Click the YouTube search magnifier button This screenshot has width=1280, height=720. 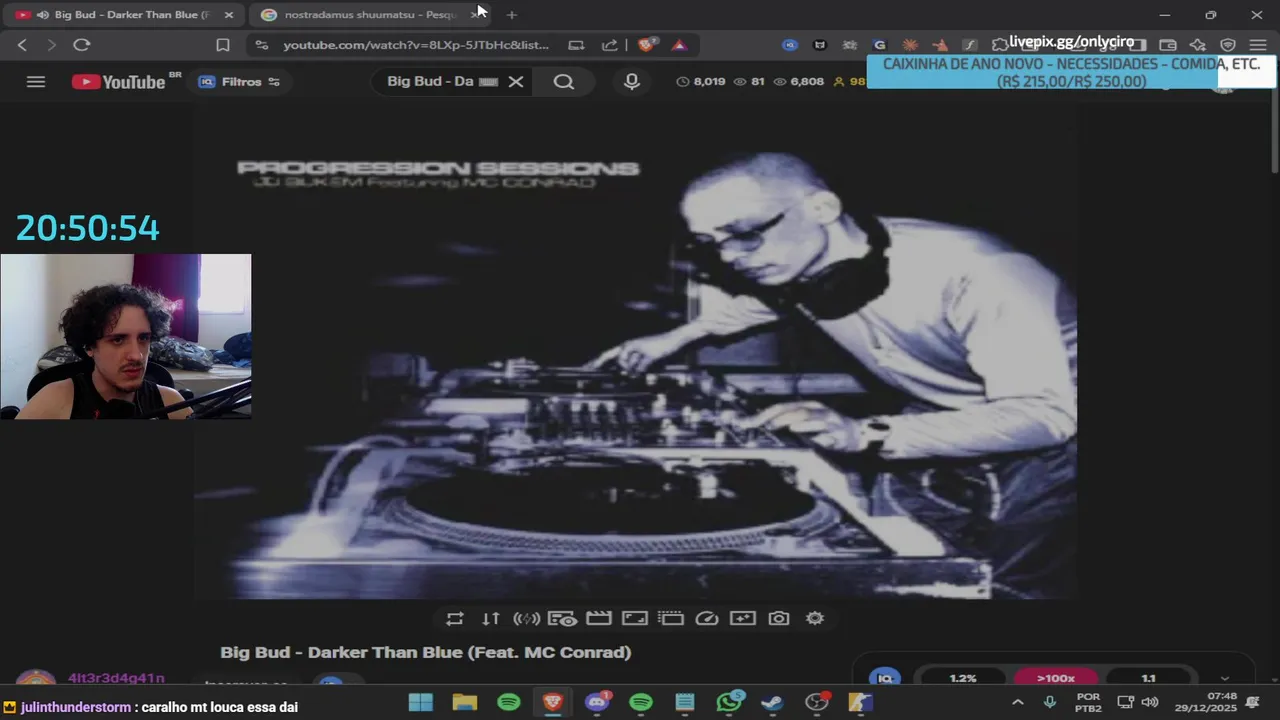[564, 82]
